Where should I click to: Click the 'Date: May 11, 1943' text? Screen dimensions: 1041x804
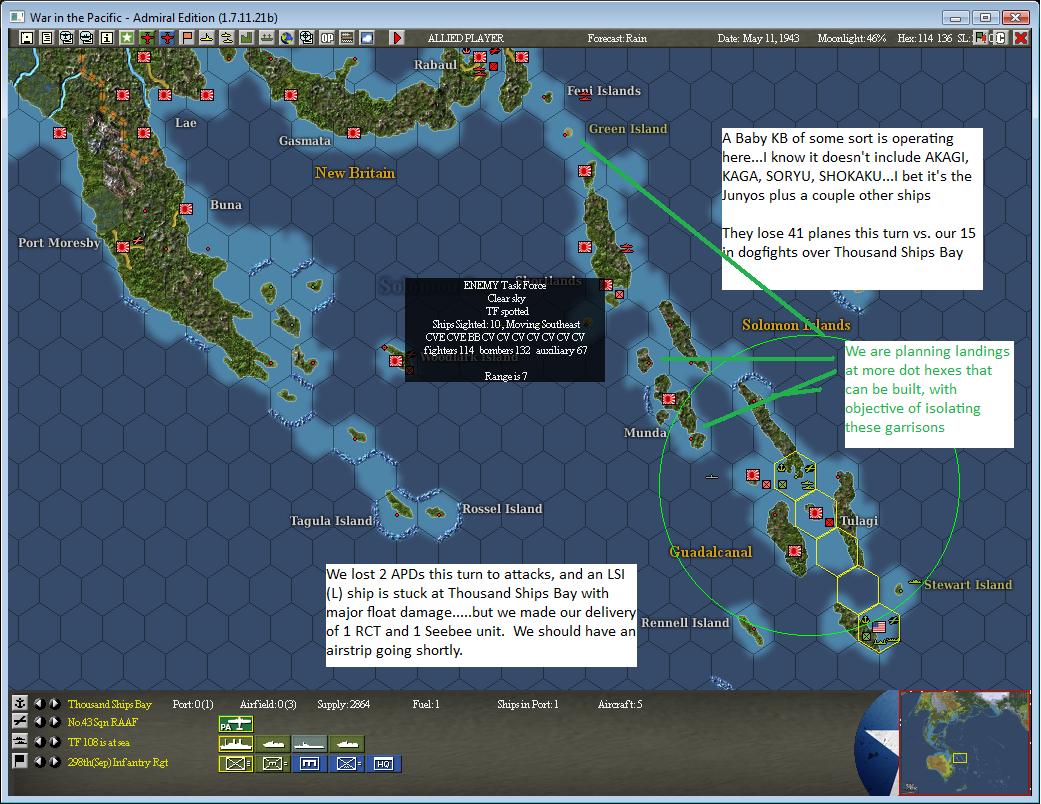(x=758, y=38)
